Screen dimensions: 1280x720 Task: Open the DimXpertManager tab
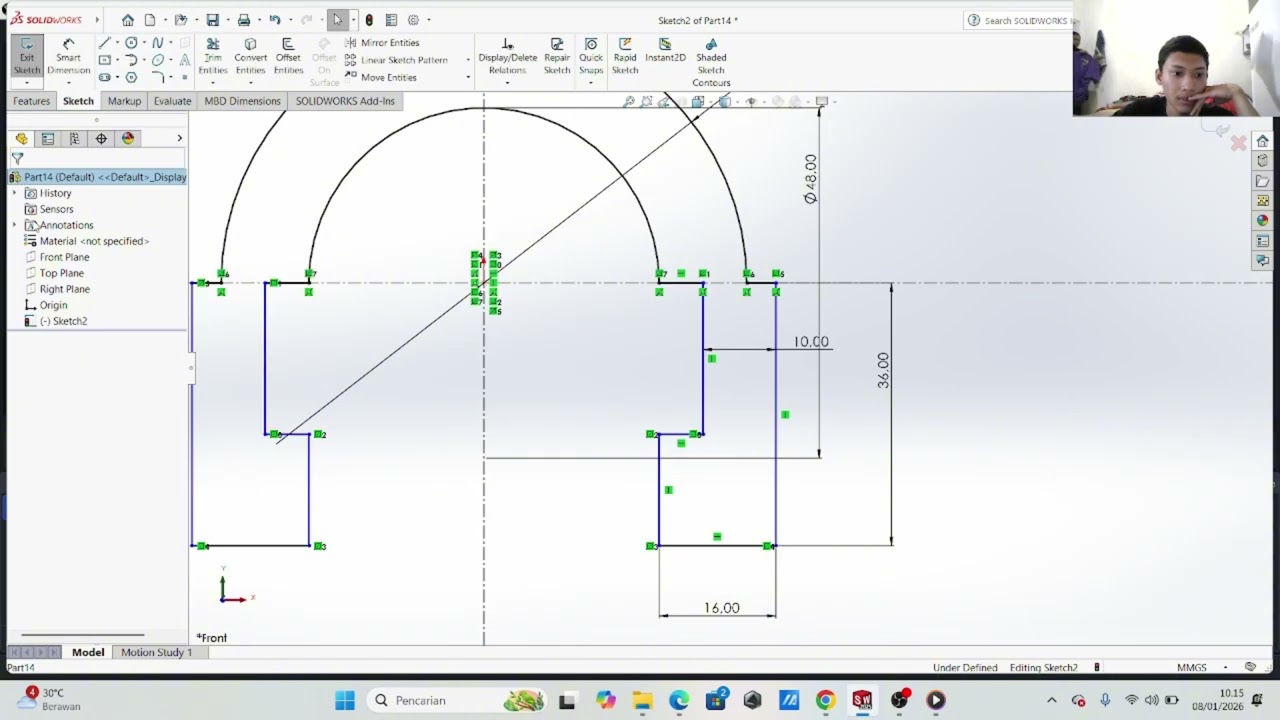click(x=101, y=139)
